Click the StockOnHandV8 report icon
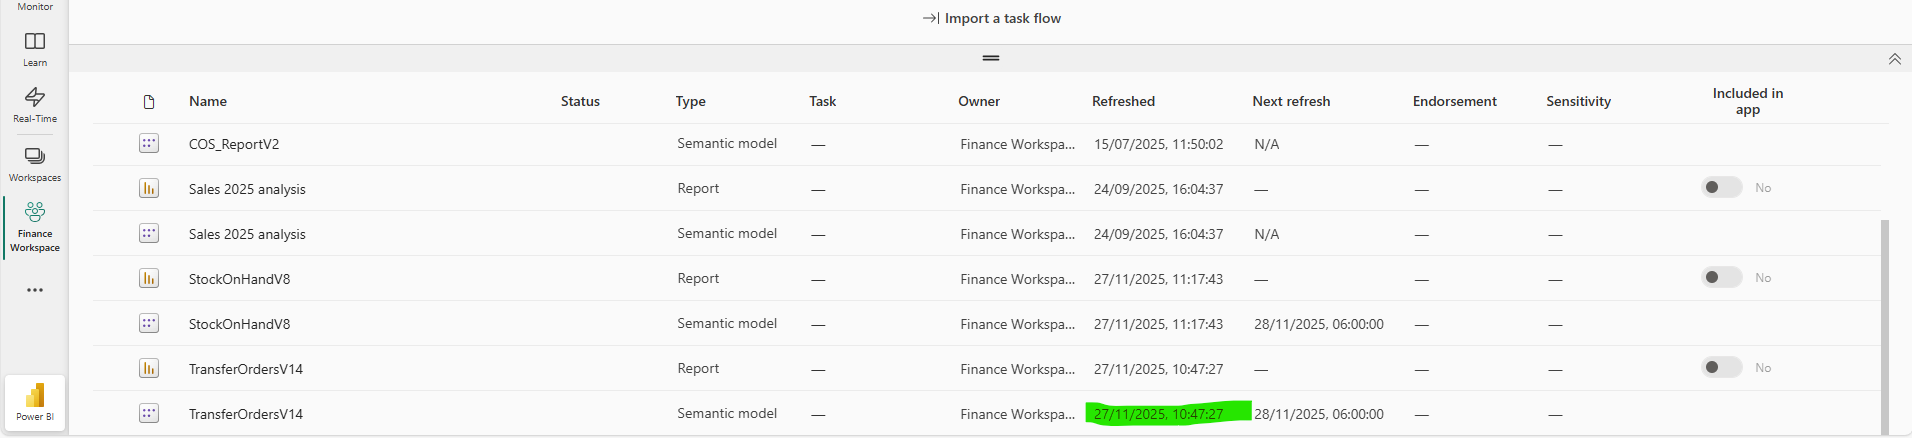This screenshot has width=1912, height=438. point(149,278)
